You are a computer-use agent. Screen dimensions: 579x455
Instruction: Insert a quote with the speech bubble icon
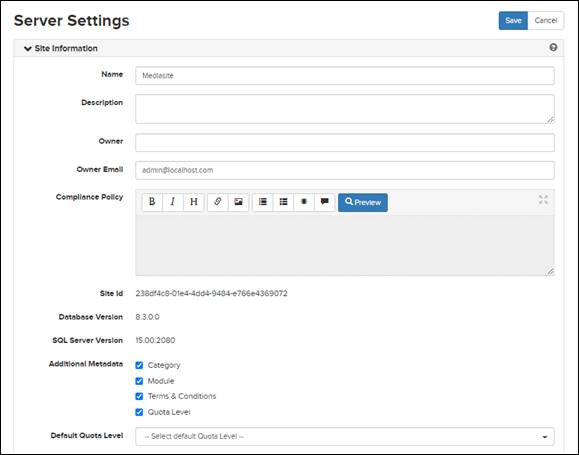(325, 202)
